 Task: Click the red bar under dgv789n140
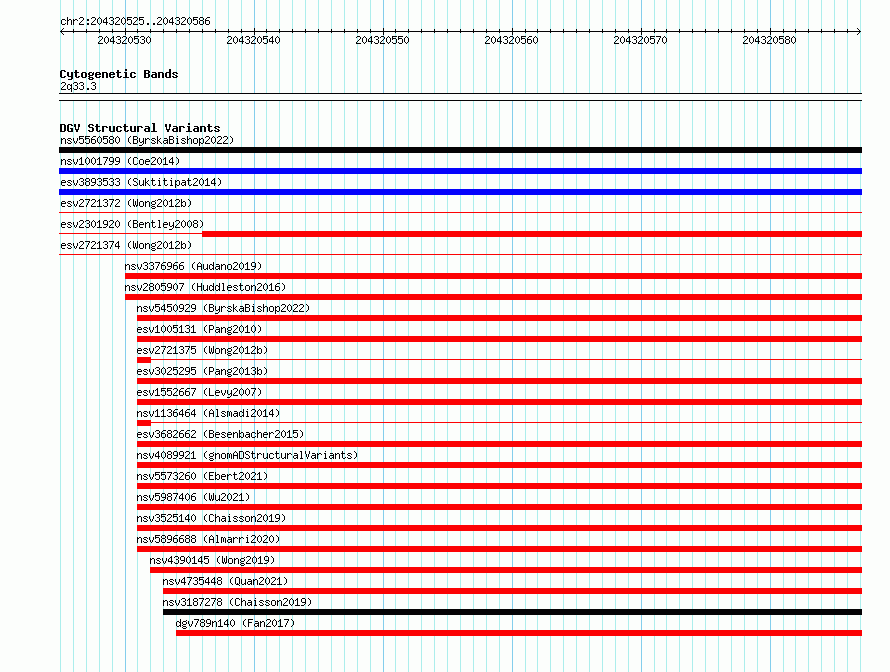[519, 633]
